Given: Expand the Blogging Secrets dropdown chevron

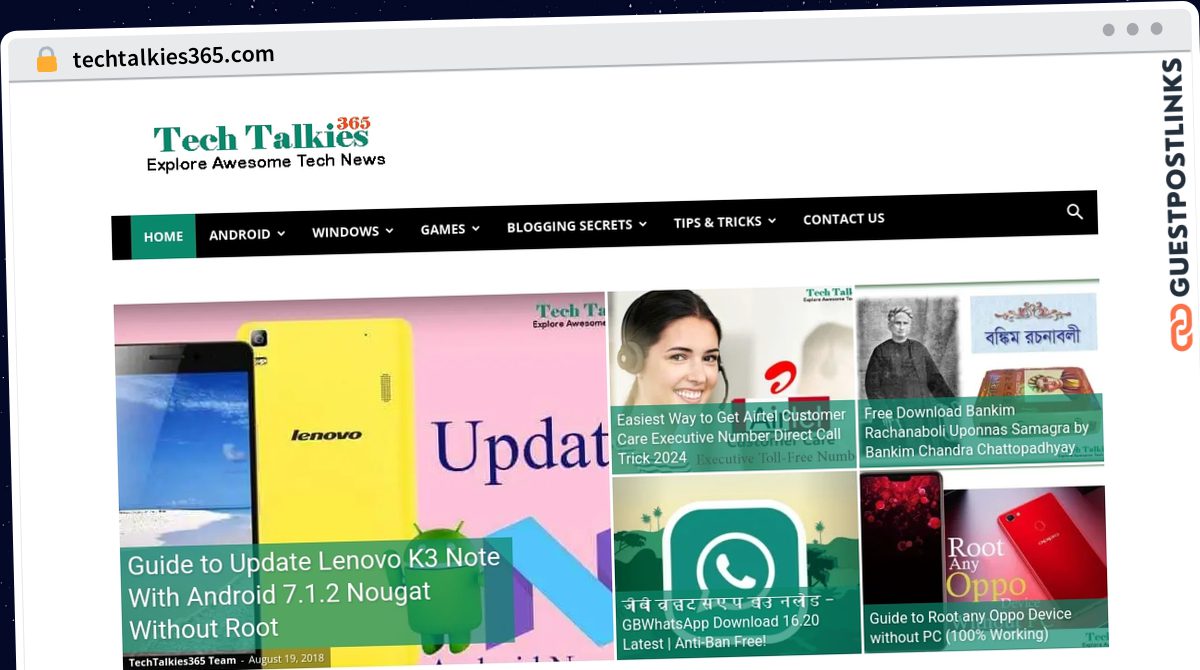Looking at the screenshot, I should click(643, 224).
